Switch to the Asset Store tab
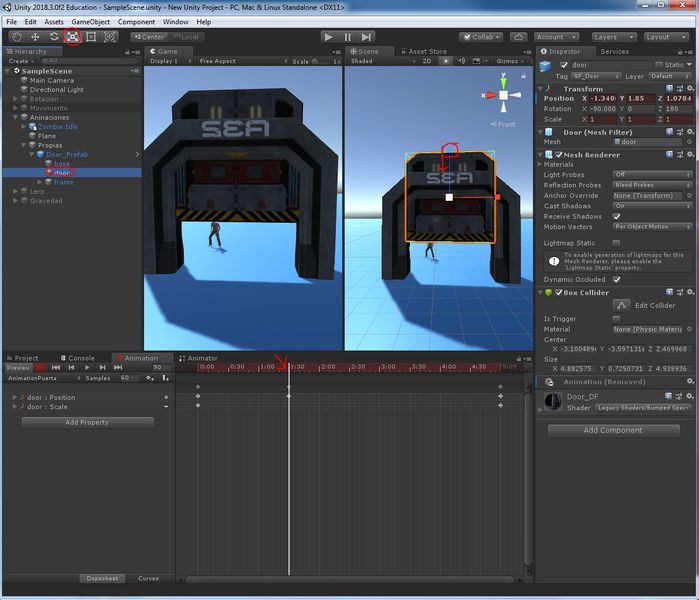 click(x=424, y=51)
